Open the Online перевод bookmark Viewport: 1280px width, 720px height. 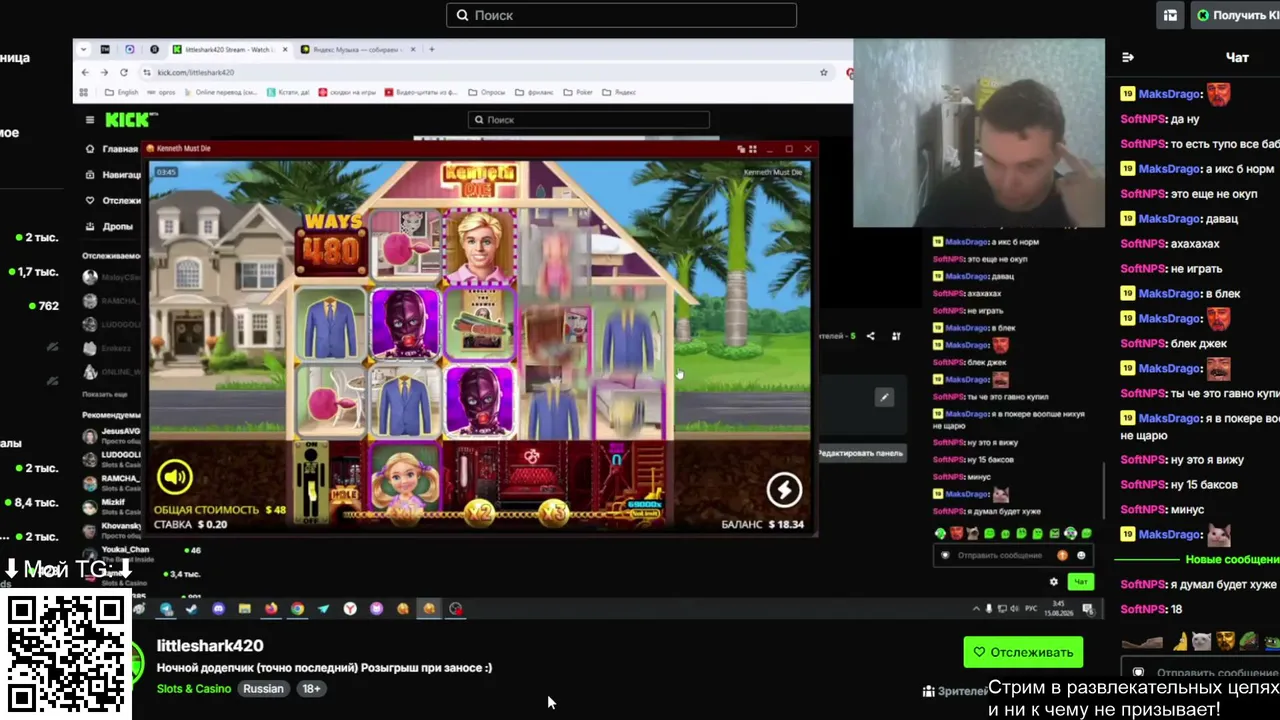[x=219, y=92]
